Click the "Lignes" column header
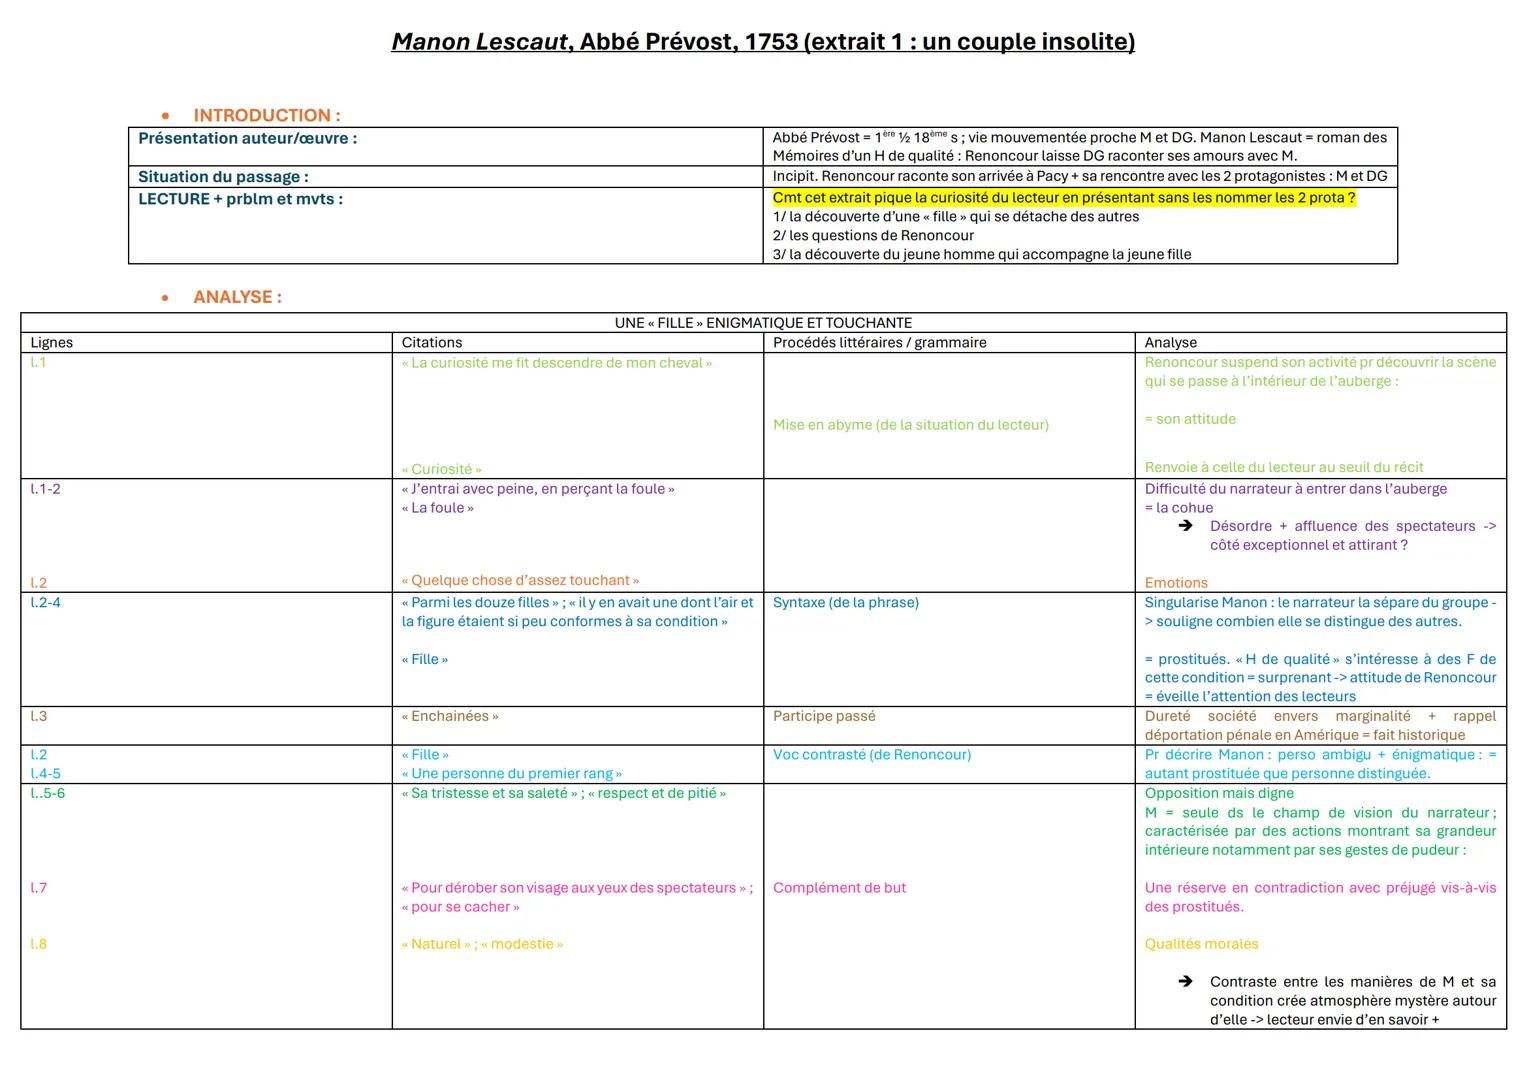 pos(52,342)
